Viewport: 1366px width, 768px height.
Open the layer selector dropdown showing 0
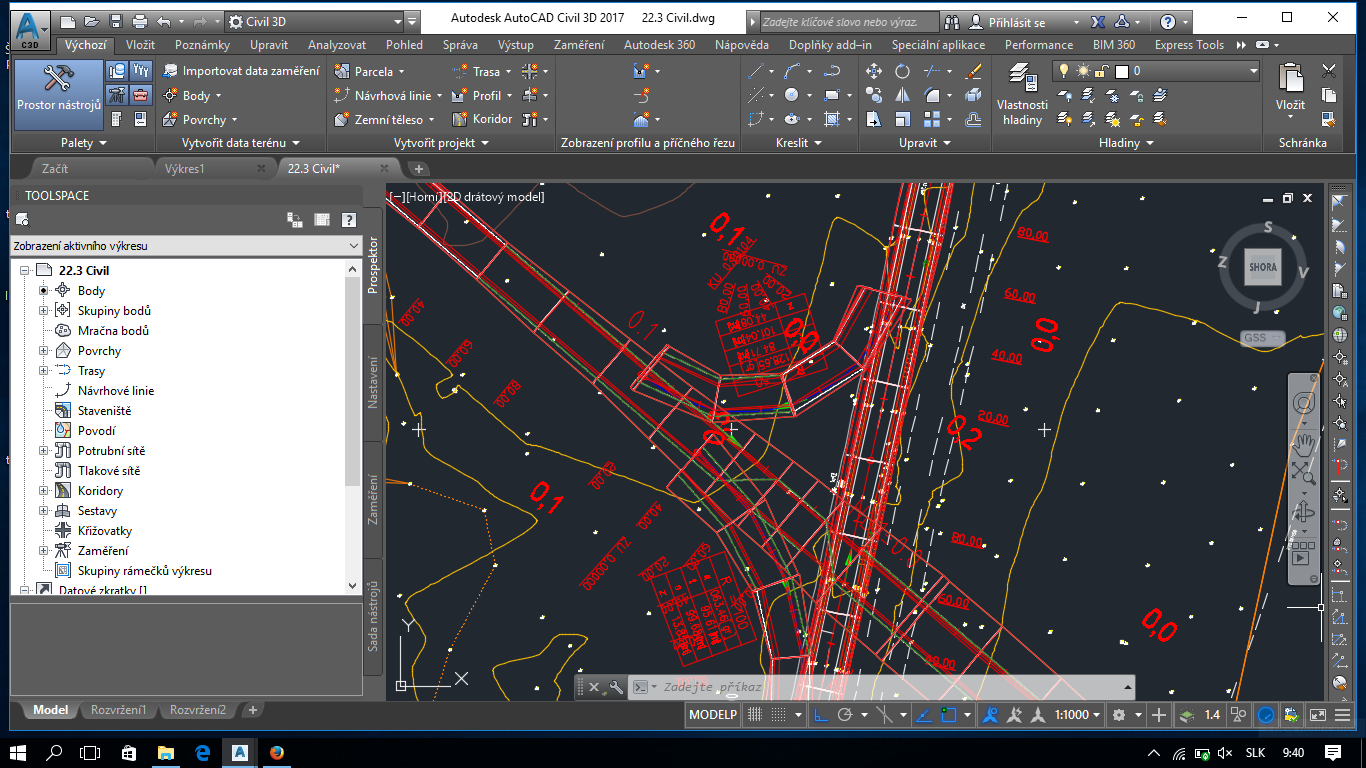pyautogui.click(x=1253, y=71)
